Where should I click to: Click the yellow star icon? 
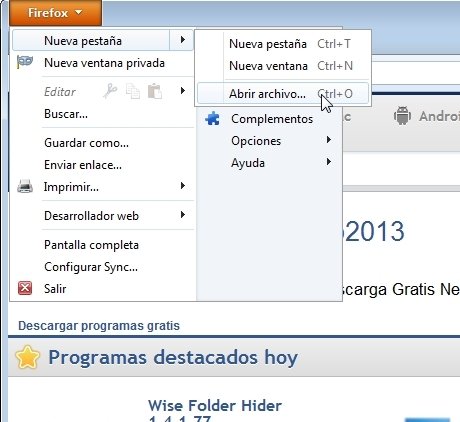tap(27, 357)
